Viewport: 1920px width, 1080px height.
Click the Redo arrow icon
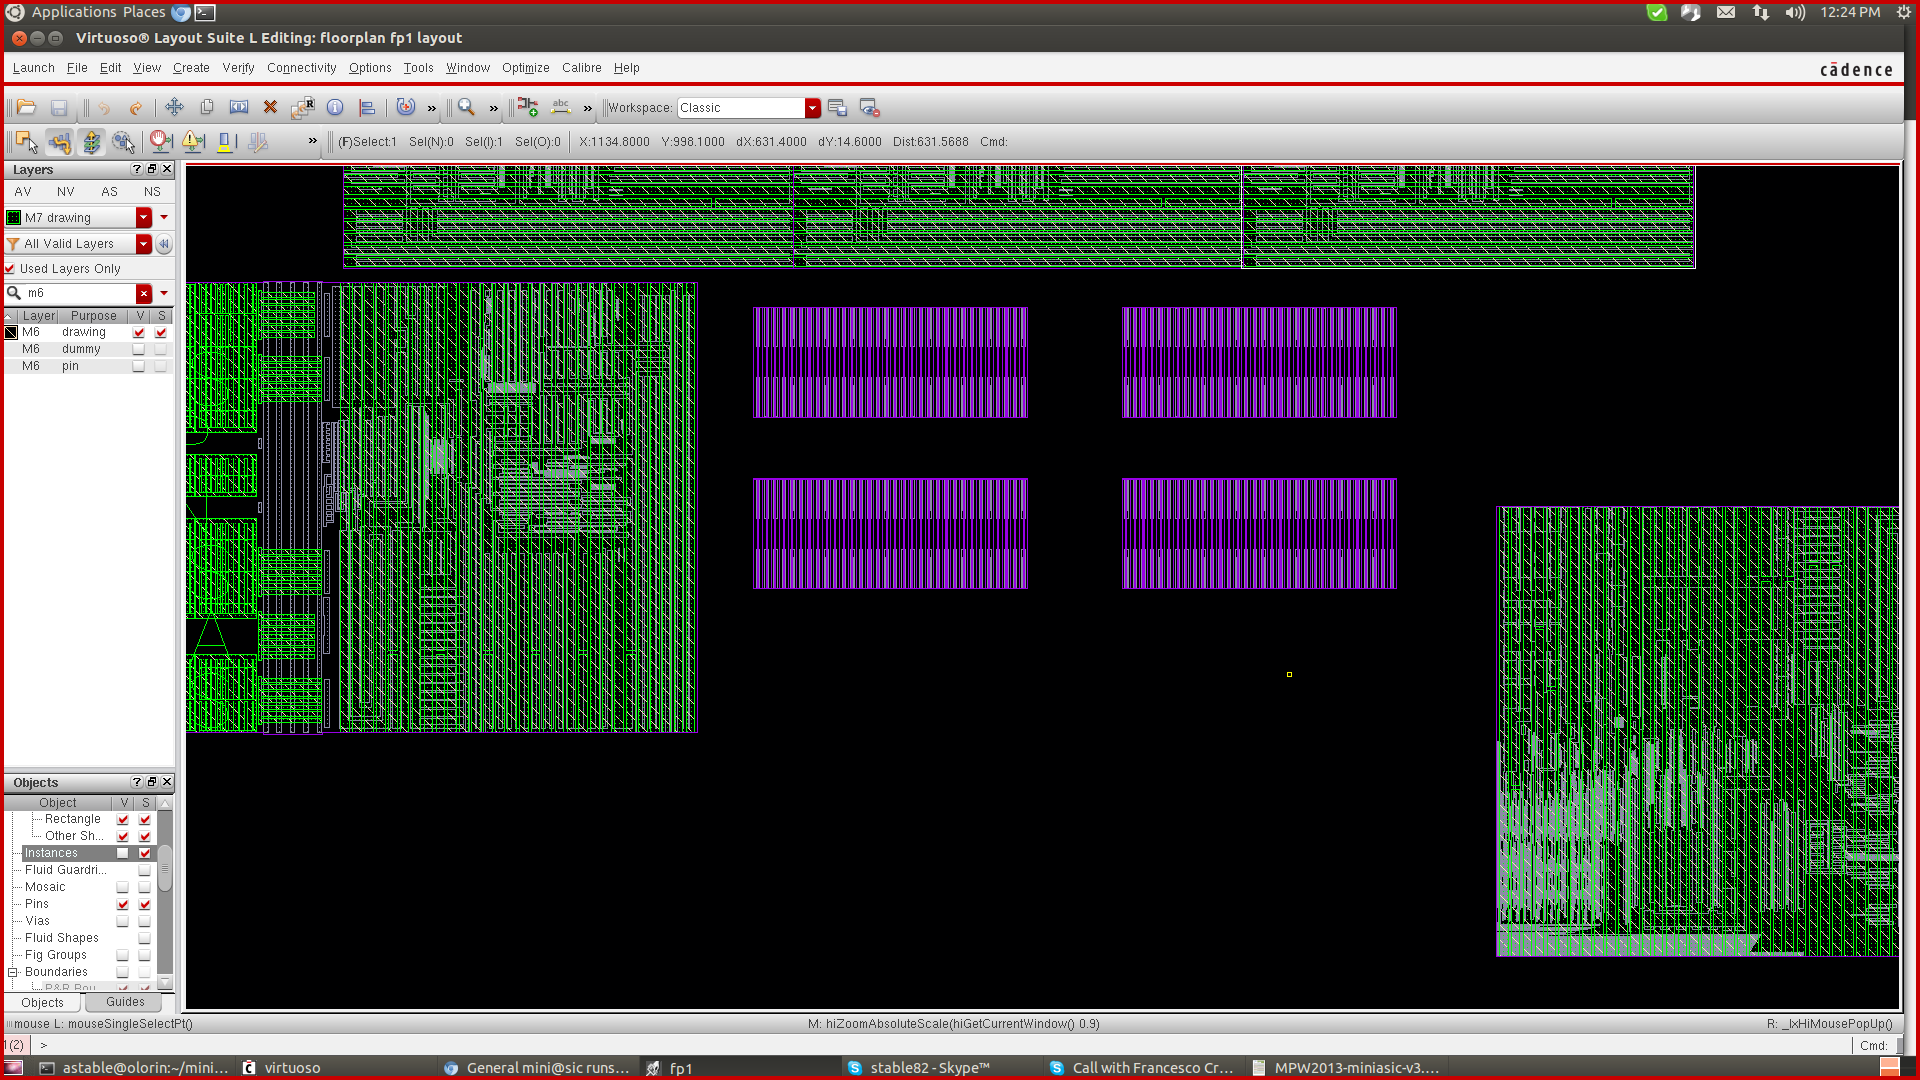[x=136, y=107]
